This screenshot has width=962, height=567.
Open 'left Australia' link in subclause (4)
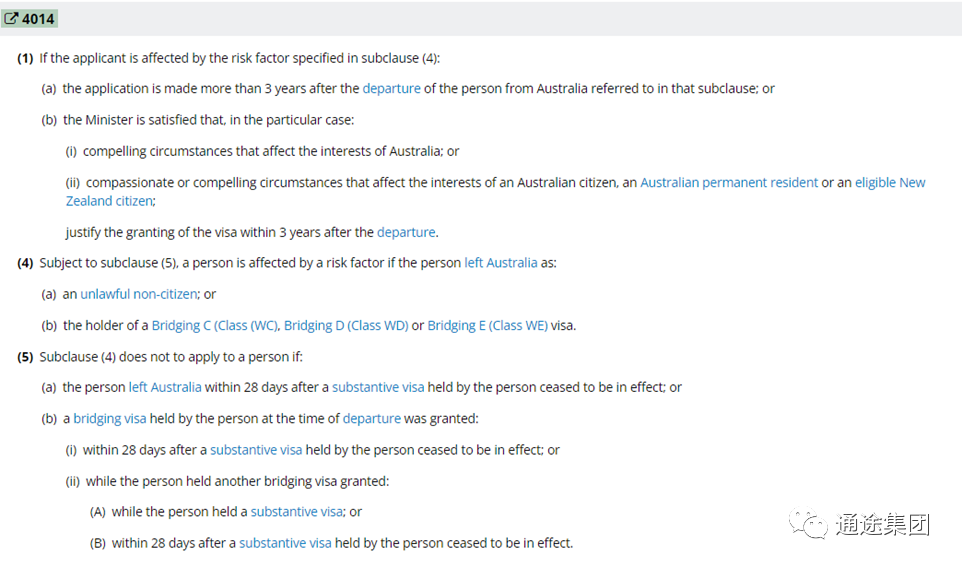(501, 263)
